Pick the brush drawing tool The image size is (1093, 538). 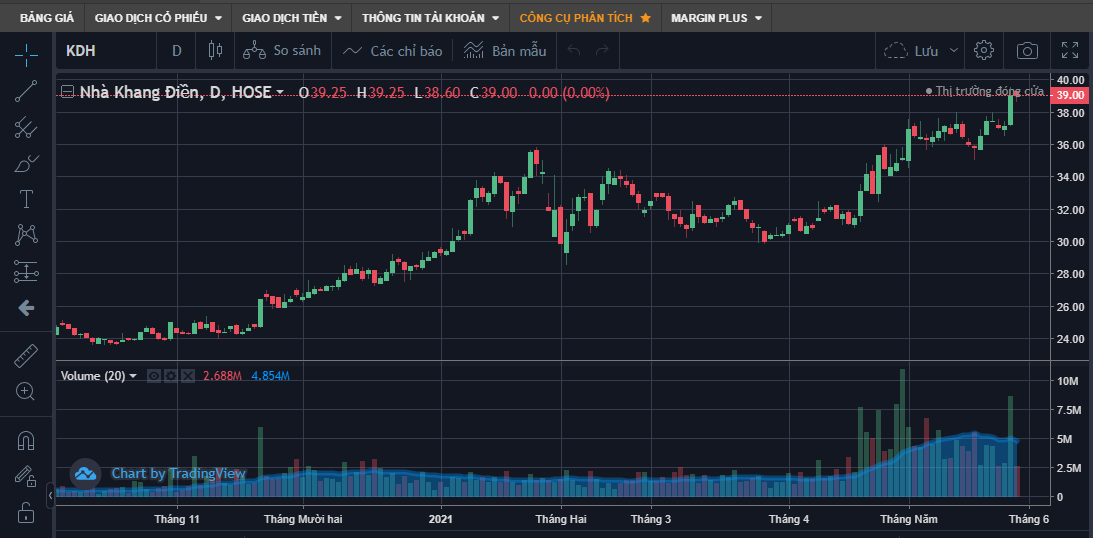point(26,163)
